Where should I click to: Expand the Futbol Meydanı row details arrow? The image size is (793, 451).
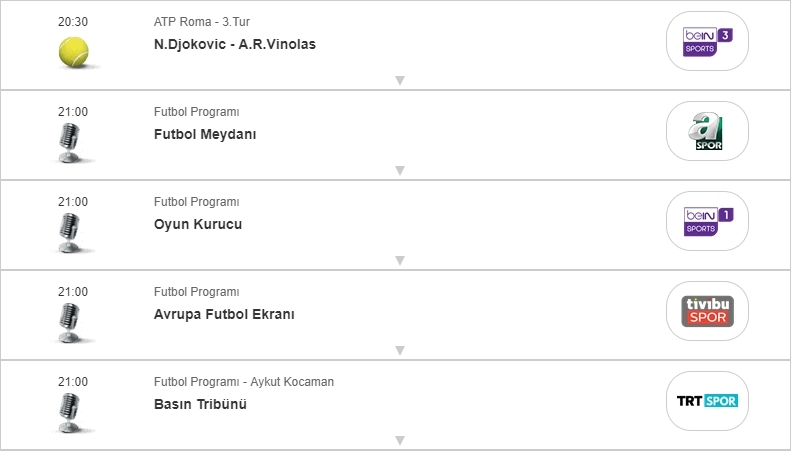pyautogui.click(x=399, y=171)
